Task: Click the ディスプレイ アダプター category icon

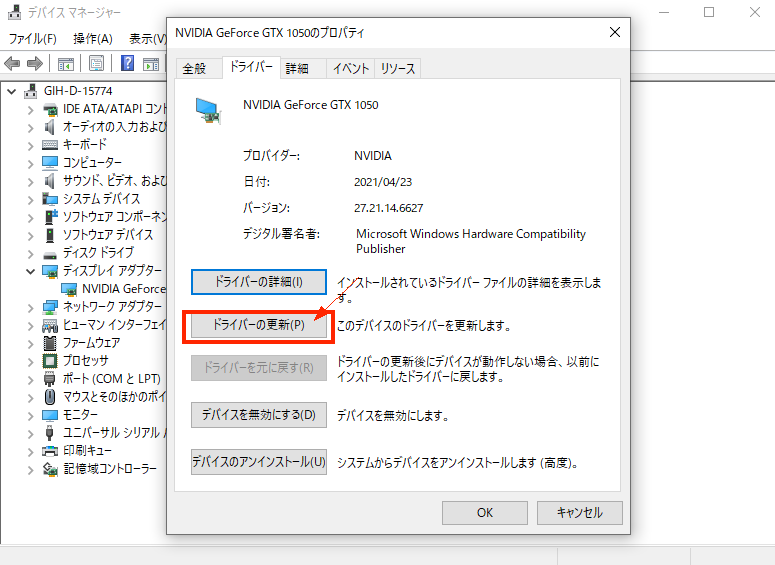Action: tap(50, 271)
